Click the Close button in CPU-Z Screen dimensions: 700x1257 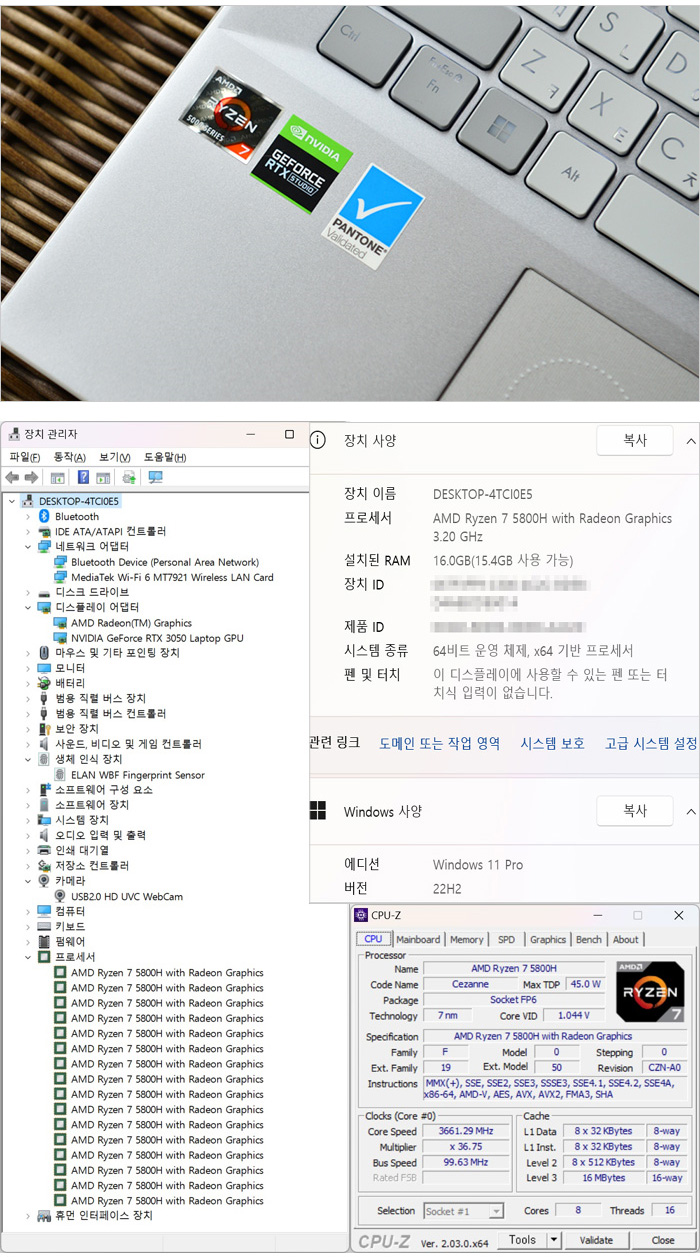tap(662, 1240)
